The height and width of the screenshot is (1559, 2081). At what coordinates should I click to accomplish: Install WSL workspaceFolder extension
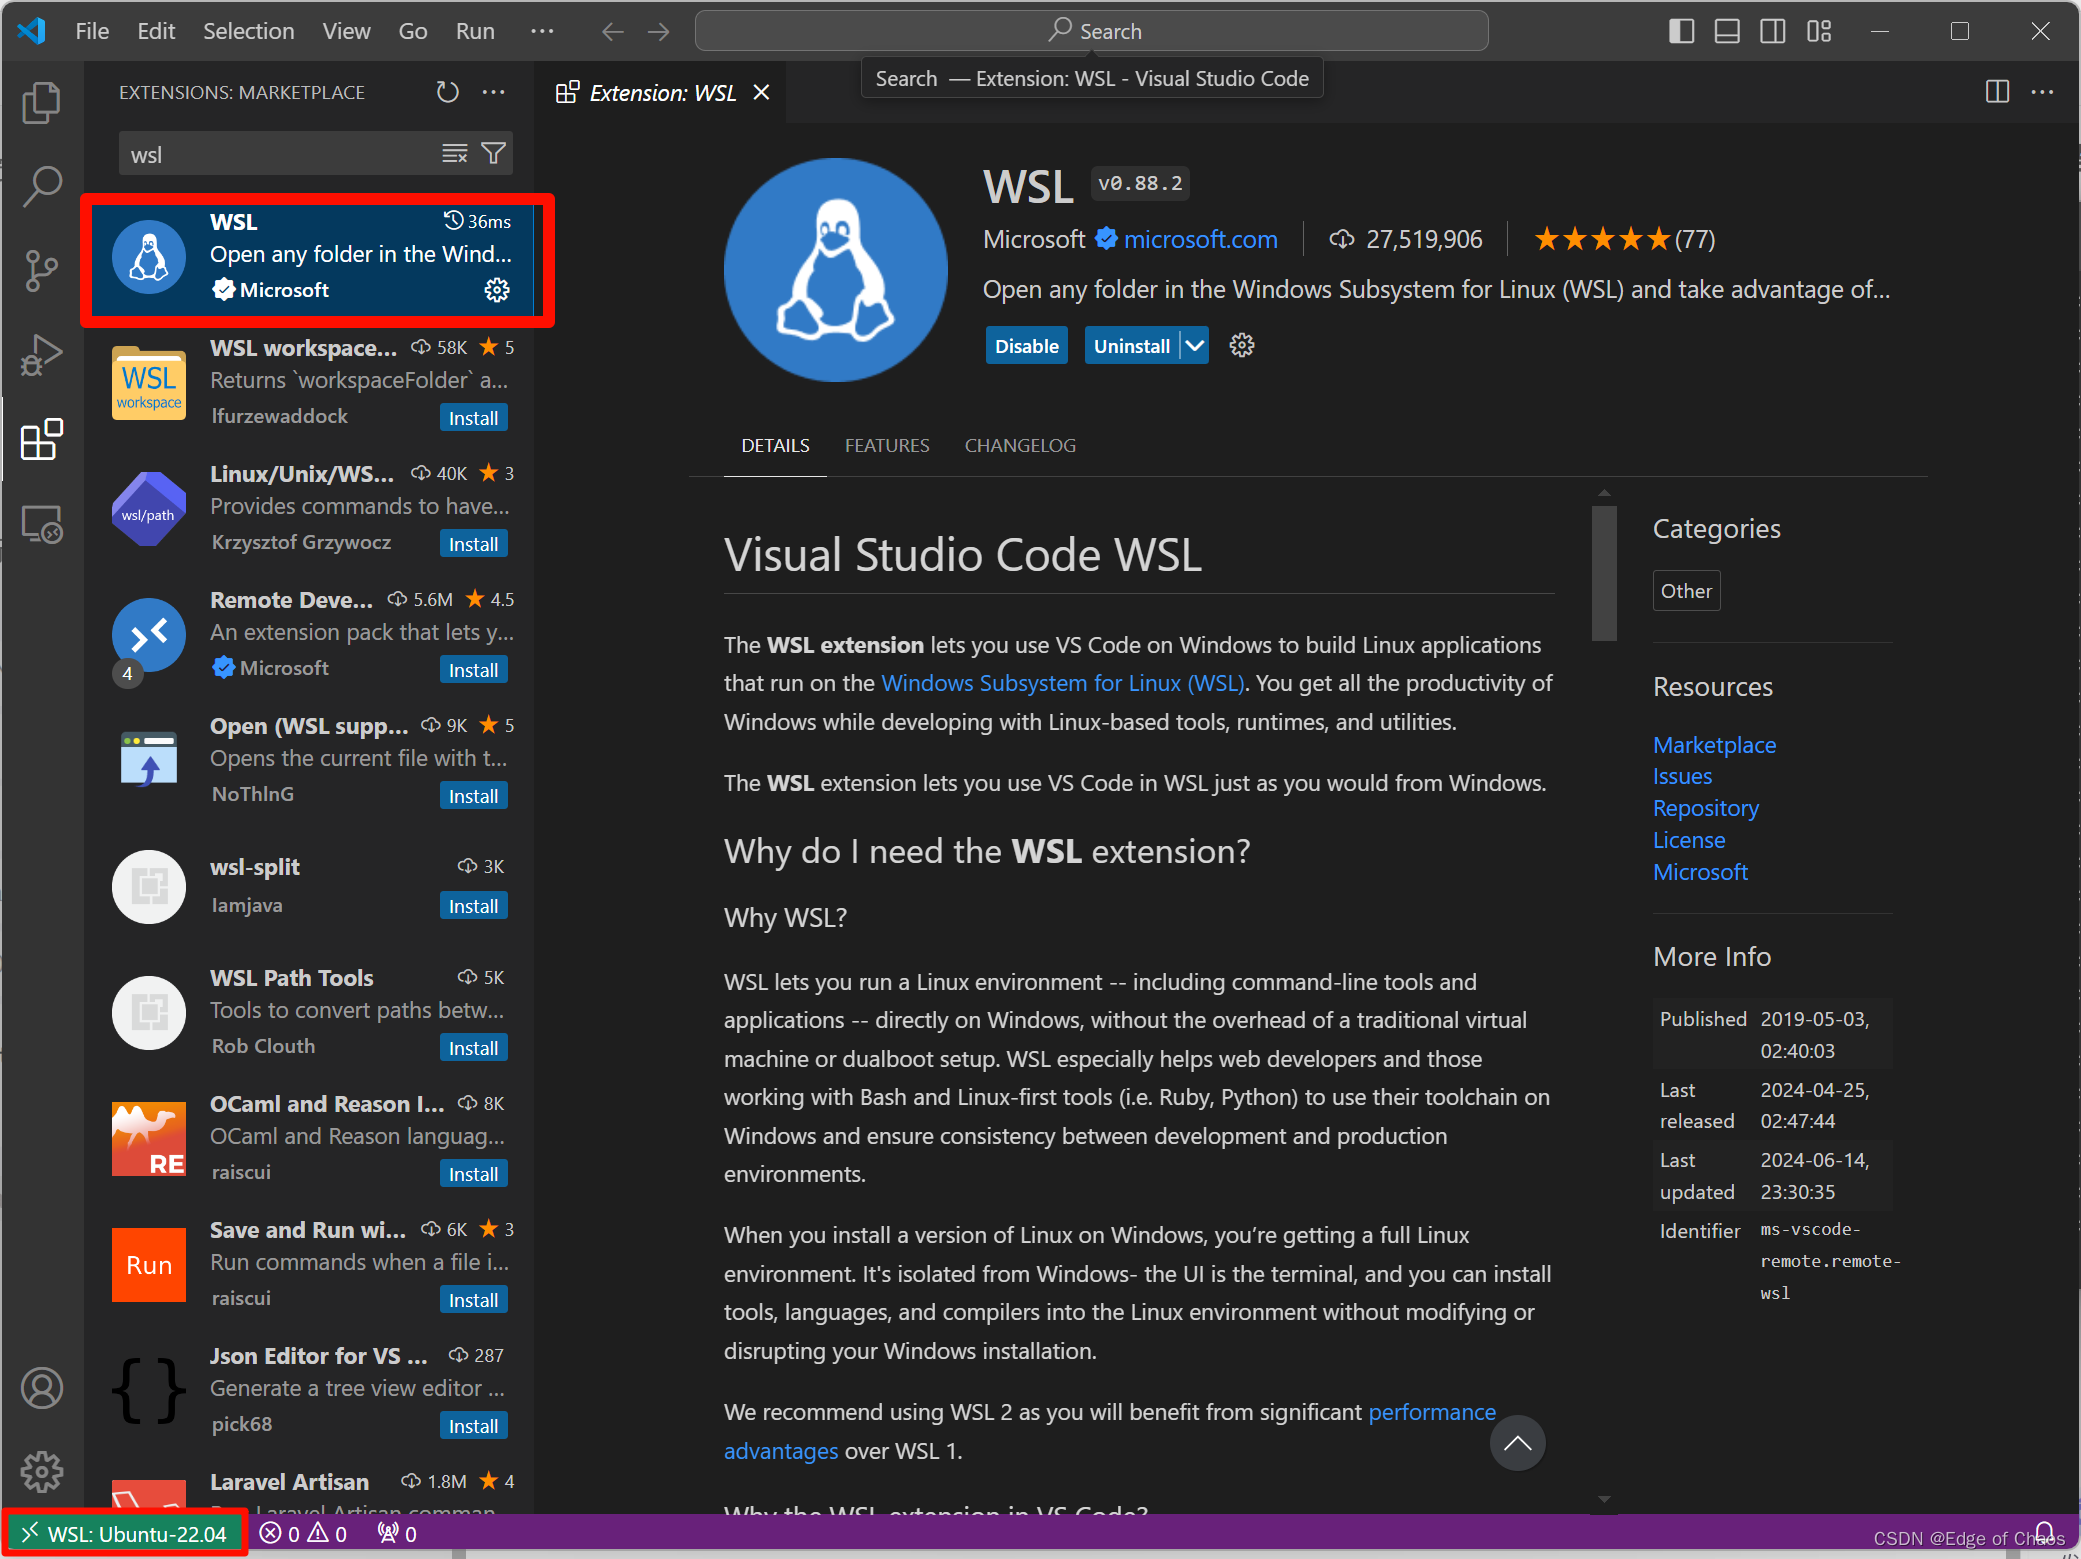click(x=473, y=418)
